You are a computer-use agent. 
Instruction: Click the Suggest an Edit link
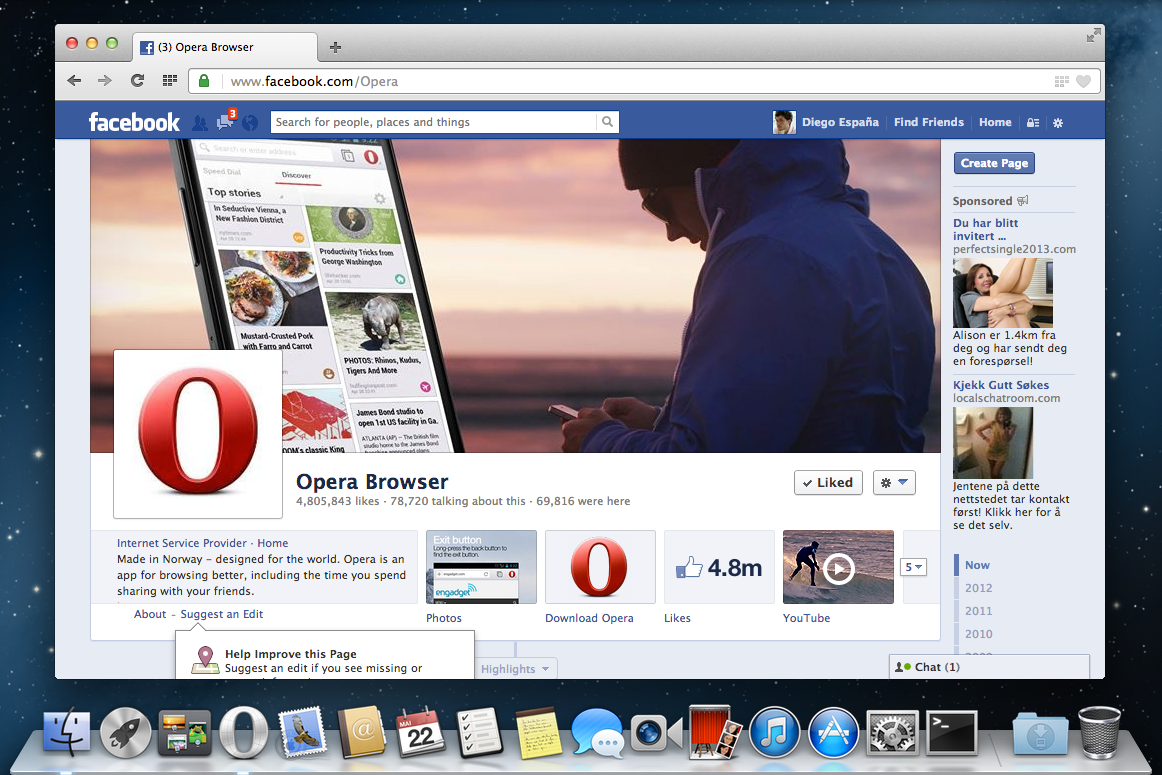coord(222,614)
